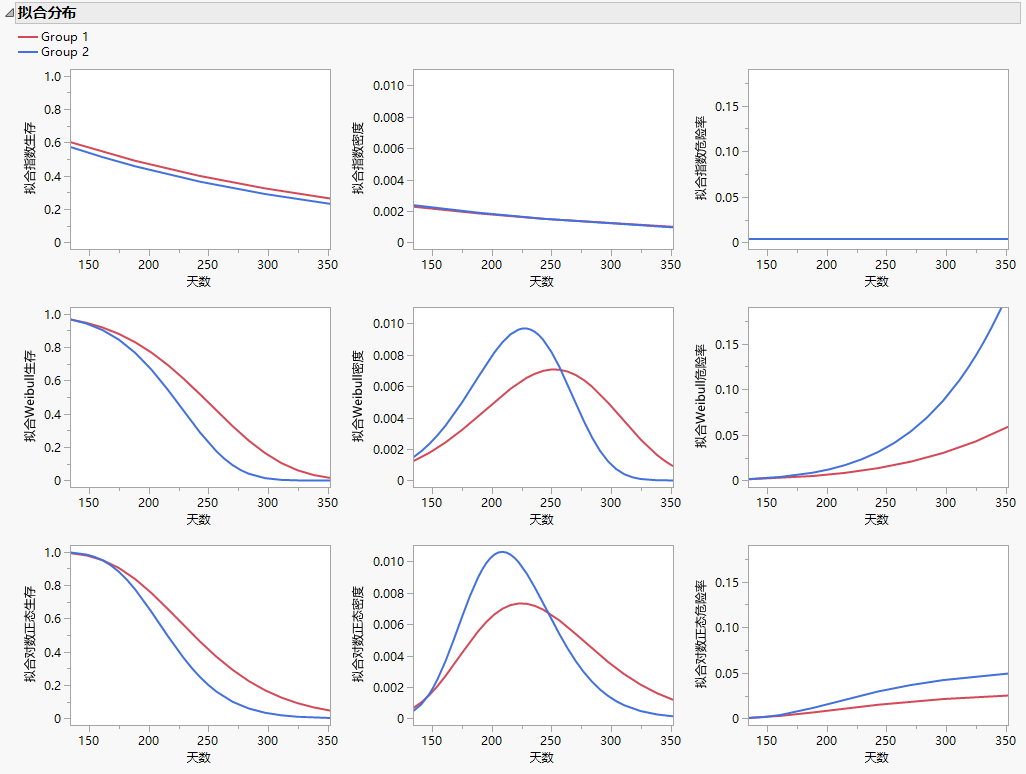Collapse the 拟合分布 disclosure triangle

pyautogui.click(x=10, y=13)
